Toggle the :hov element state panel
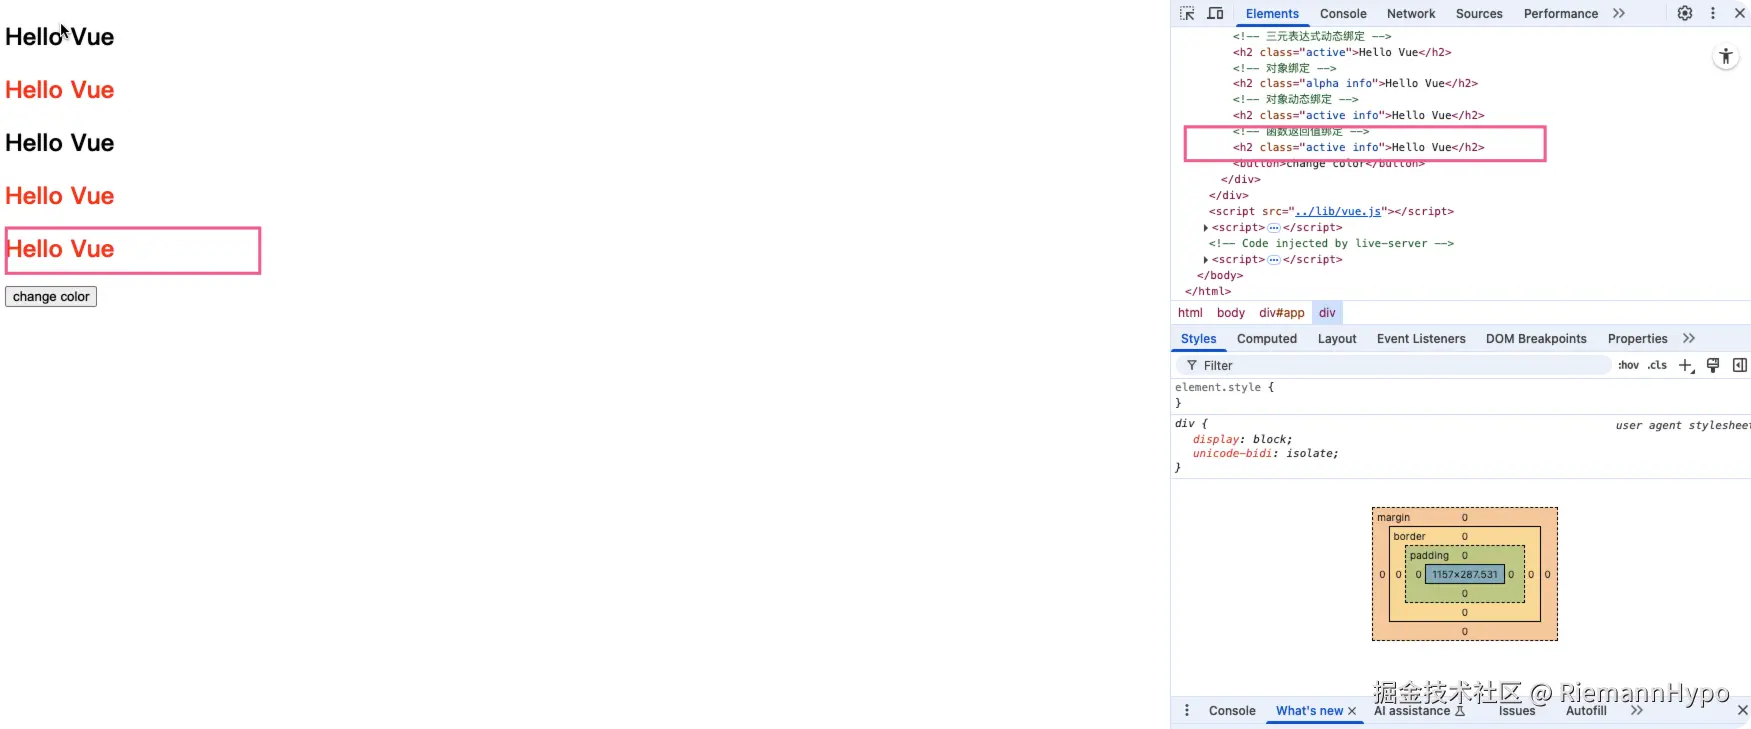 coord(1629,365)
